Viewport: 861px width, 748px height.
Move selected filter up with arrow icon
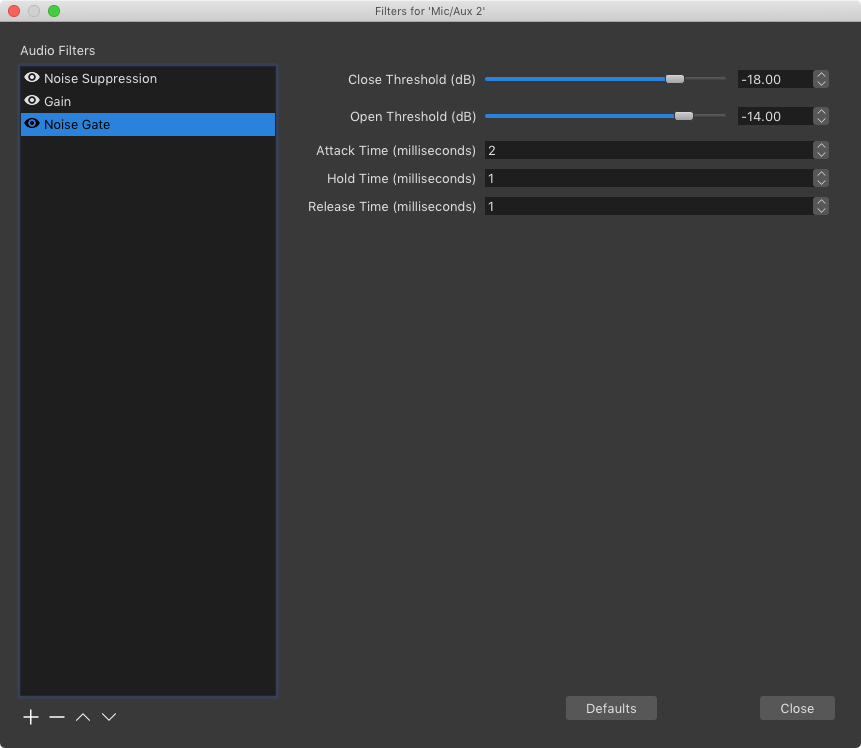(83, 717)
